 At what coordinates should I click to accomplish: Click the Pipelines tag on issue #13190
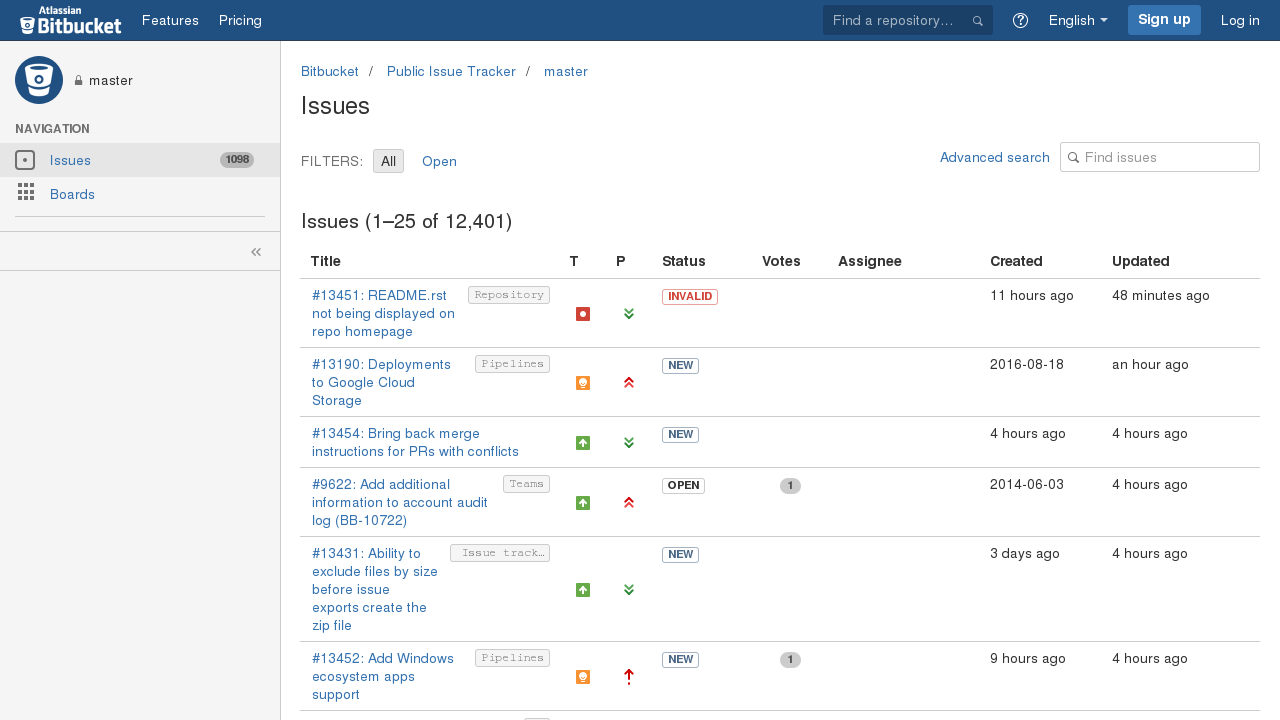tap(512, 364)
